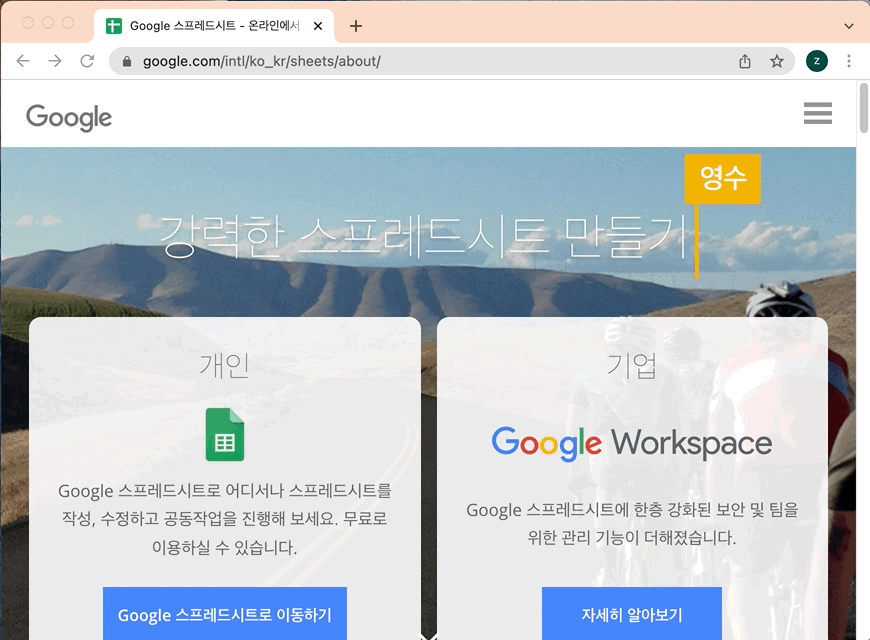The height and width of the screenshot is (640, 870).
Task: Click the Google logo
Action: click(69, 117)
